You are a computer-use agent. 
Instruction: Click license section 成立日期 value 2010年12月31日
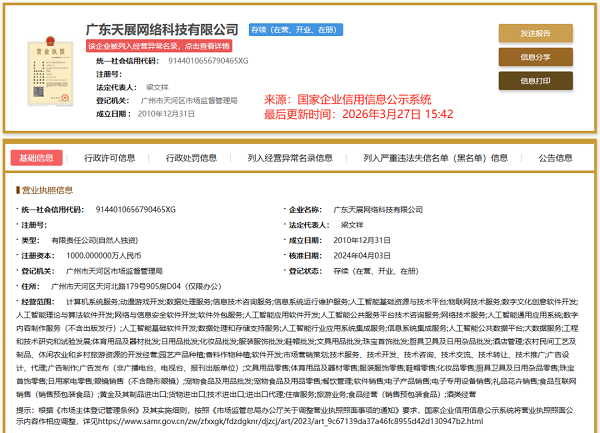point(362,240)
